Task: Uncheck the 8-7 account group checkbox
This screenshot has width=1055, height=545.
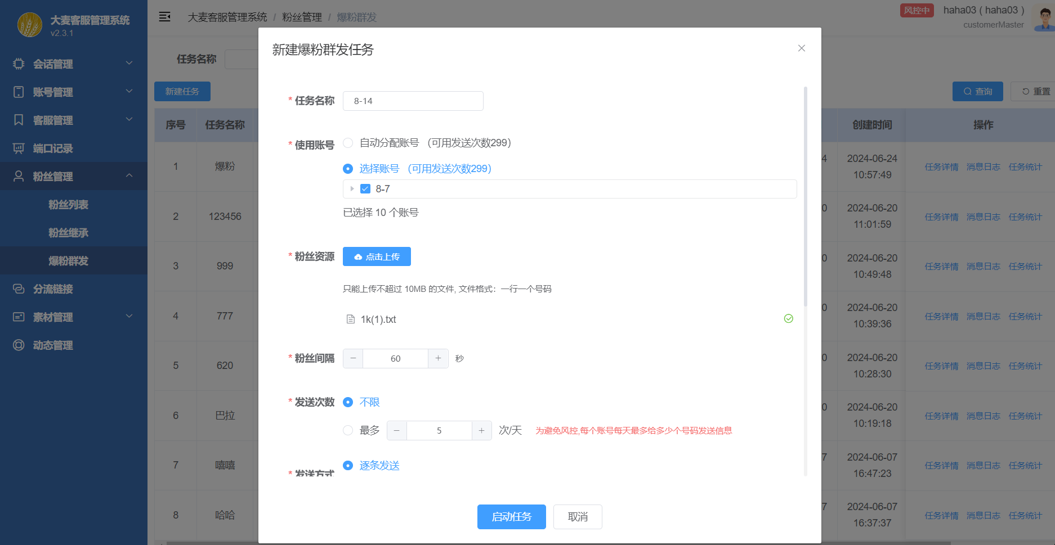Action: pos(365,189)
